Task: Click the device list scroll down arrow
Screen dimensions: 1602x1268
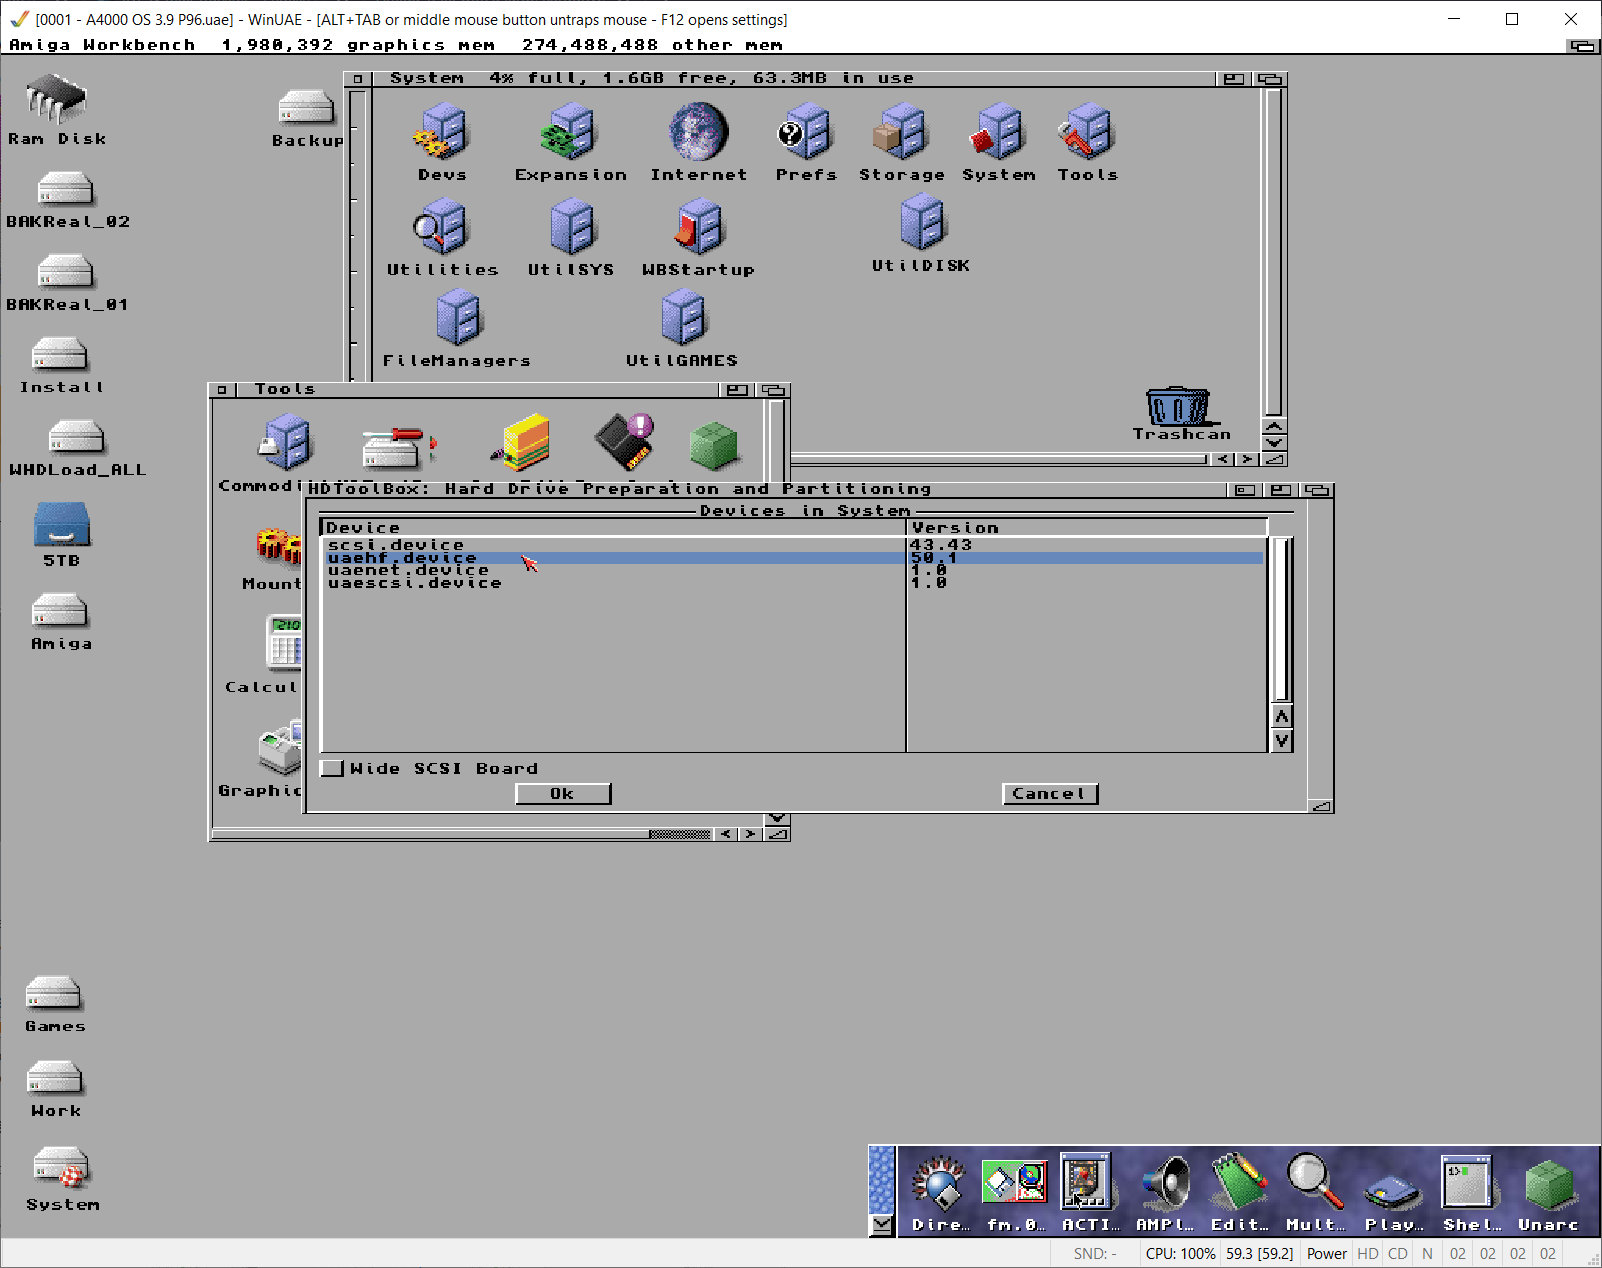Action: point(1281,740)
